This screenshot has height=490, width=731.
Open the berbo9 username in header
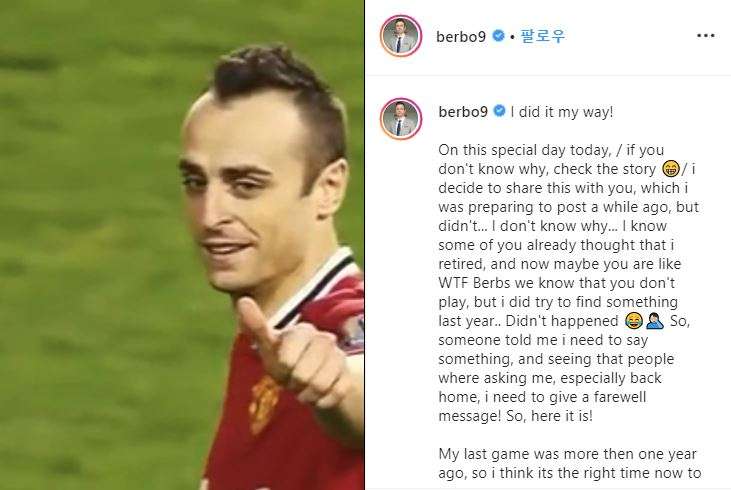coord(461,36)
